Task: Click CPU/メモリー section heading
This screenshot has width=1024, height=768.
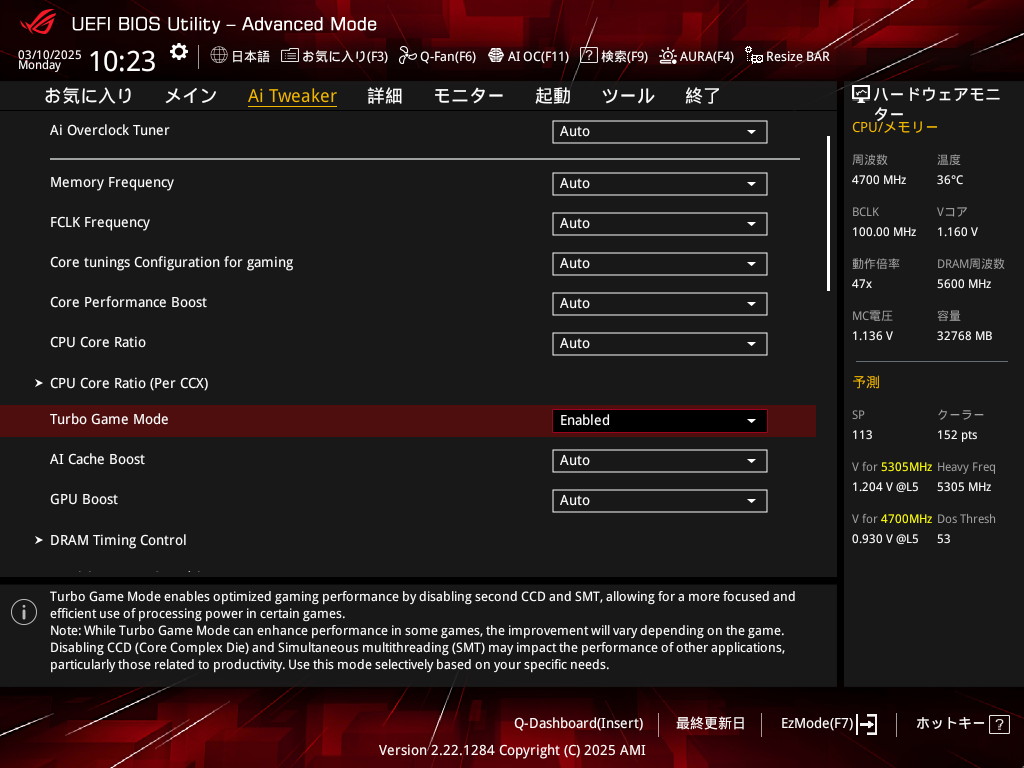Action: click(895, 127)
